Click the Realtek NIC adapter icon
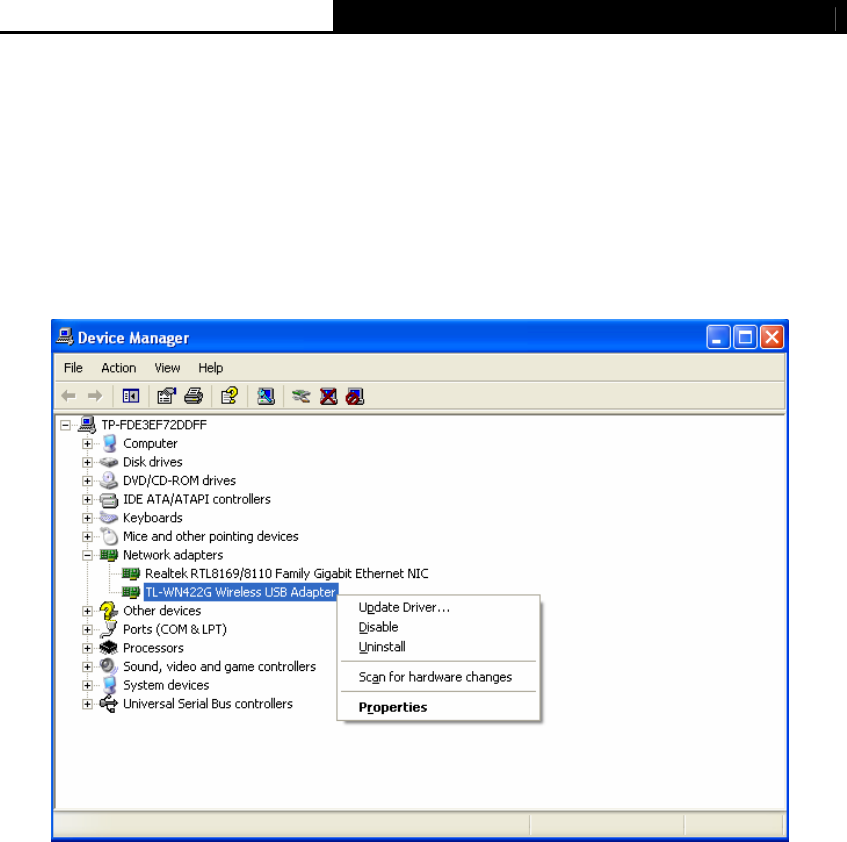Screen dimensions: 847x842 coord(131,574)
